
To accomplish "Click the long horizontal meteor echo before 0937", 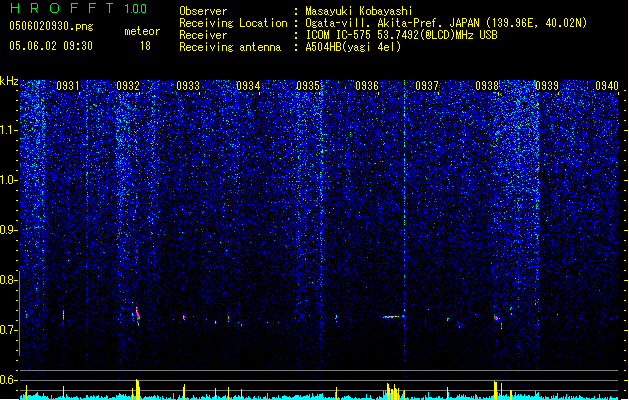I will coord(393,317).
